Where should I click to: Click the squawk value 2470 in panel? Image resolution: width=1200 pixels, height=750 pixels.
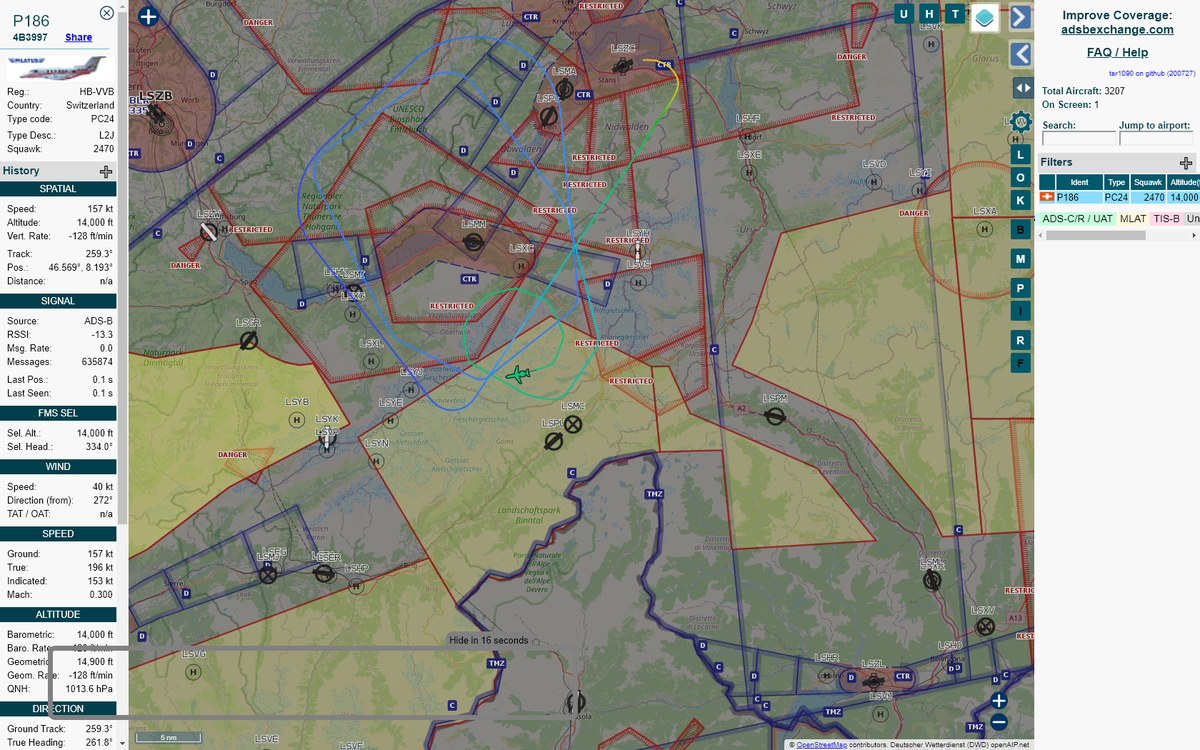tap(104, 148)
